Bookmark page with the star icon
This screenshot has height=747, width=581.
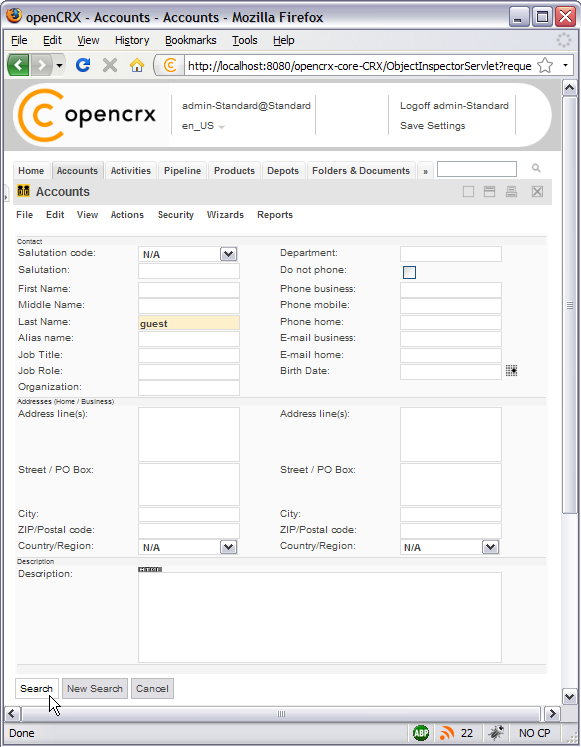[545, 65]
